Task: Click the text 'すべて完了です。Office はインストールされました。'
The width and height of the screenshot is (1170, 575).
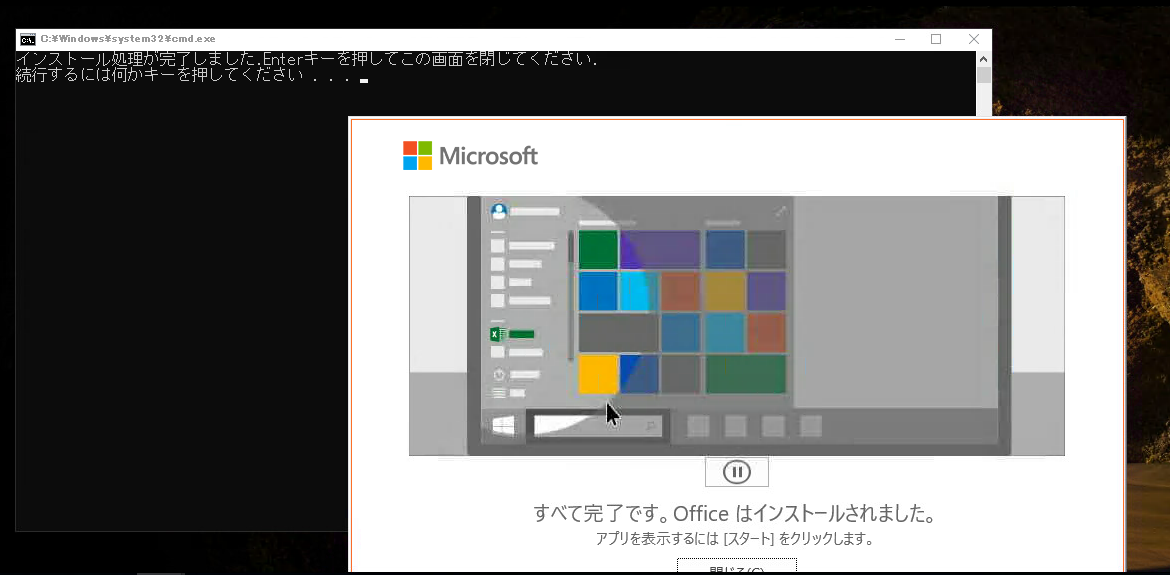Action: (734, 514)
